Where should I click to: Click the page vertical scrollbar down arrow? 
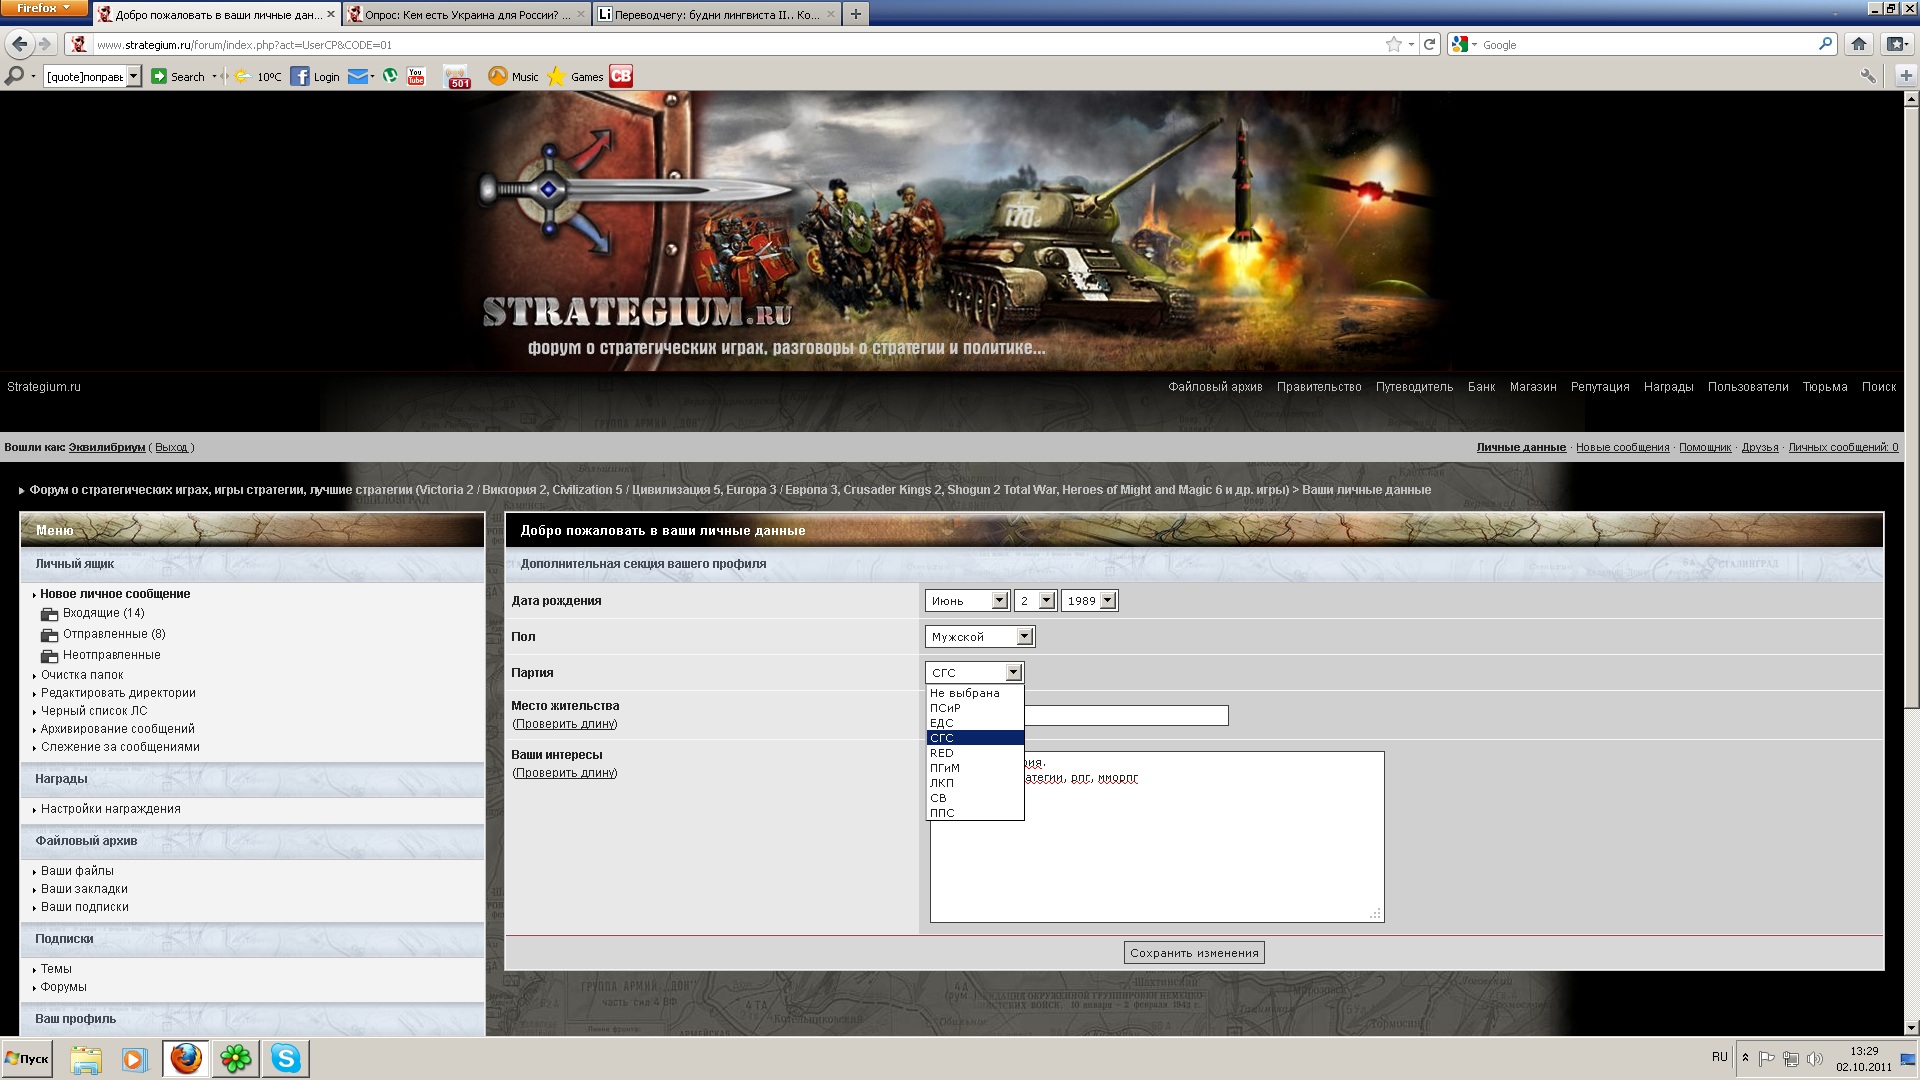[1911, 1027]
